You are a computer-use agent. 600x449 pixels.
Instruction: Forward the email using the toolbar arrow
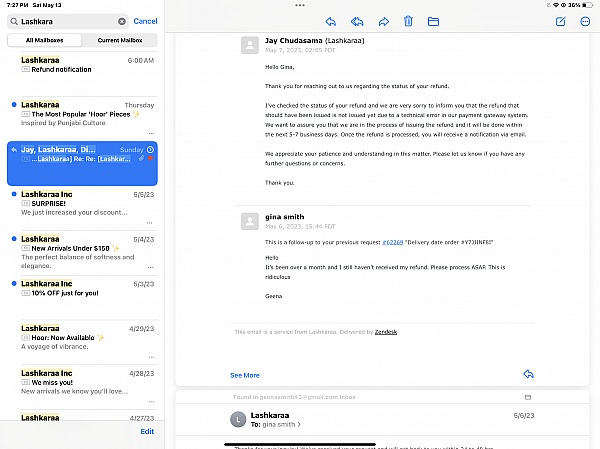pos(383,21)
